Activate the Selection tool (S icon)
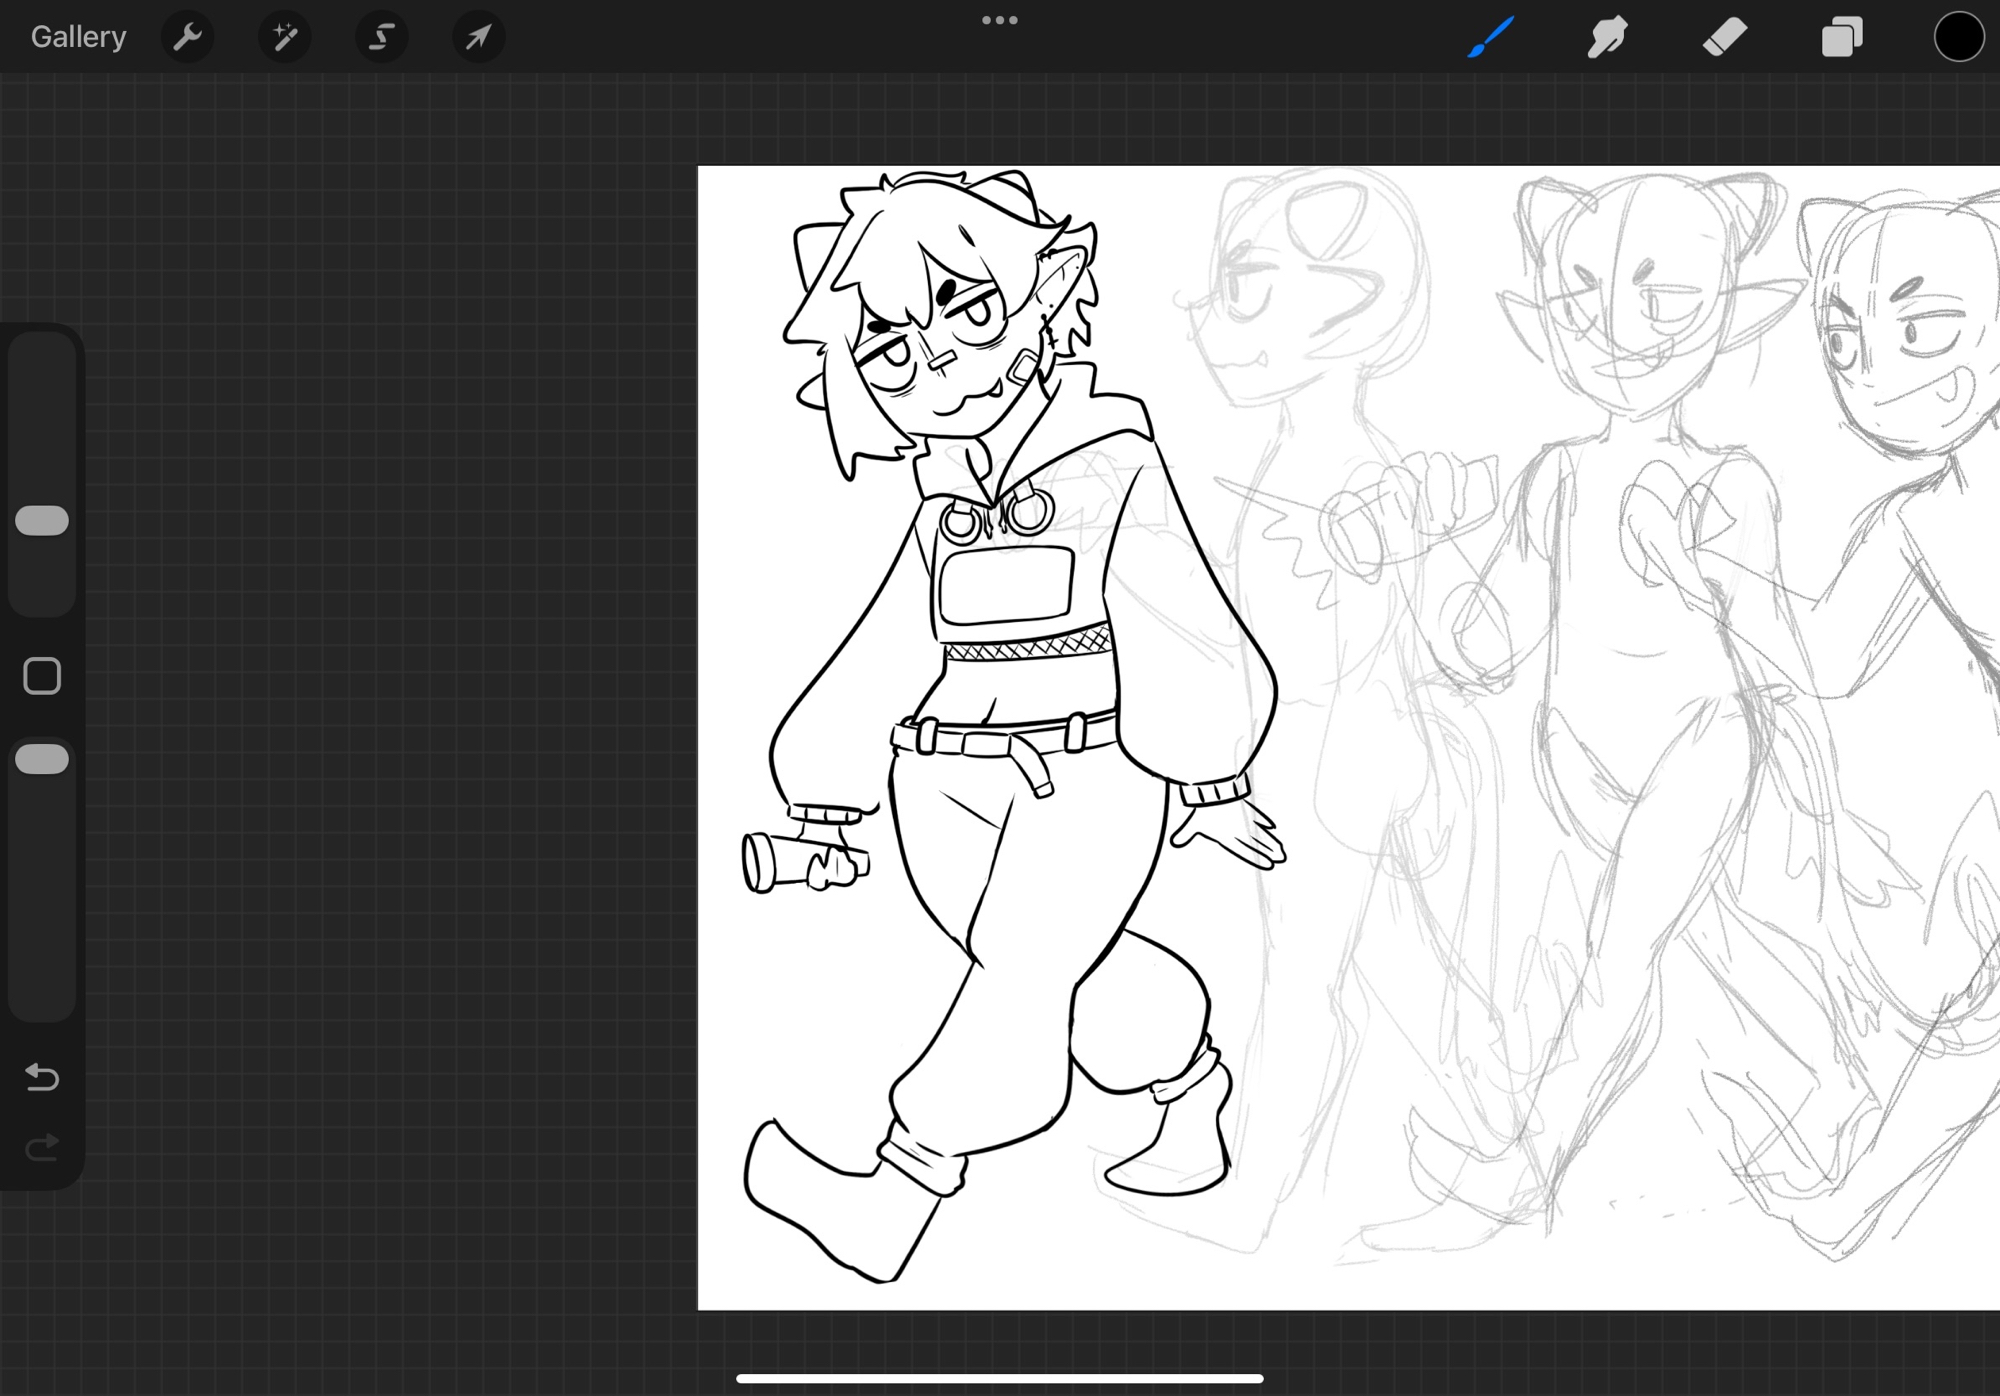 click(x=381, y=37)
